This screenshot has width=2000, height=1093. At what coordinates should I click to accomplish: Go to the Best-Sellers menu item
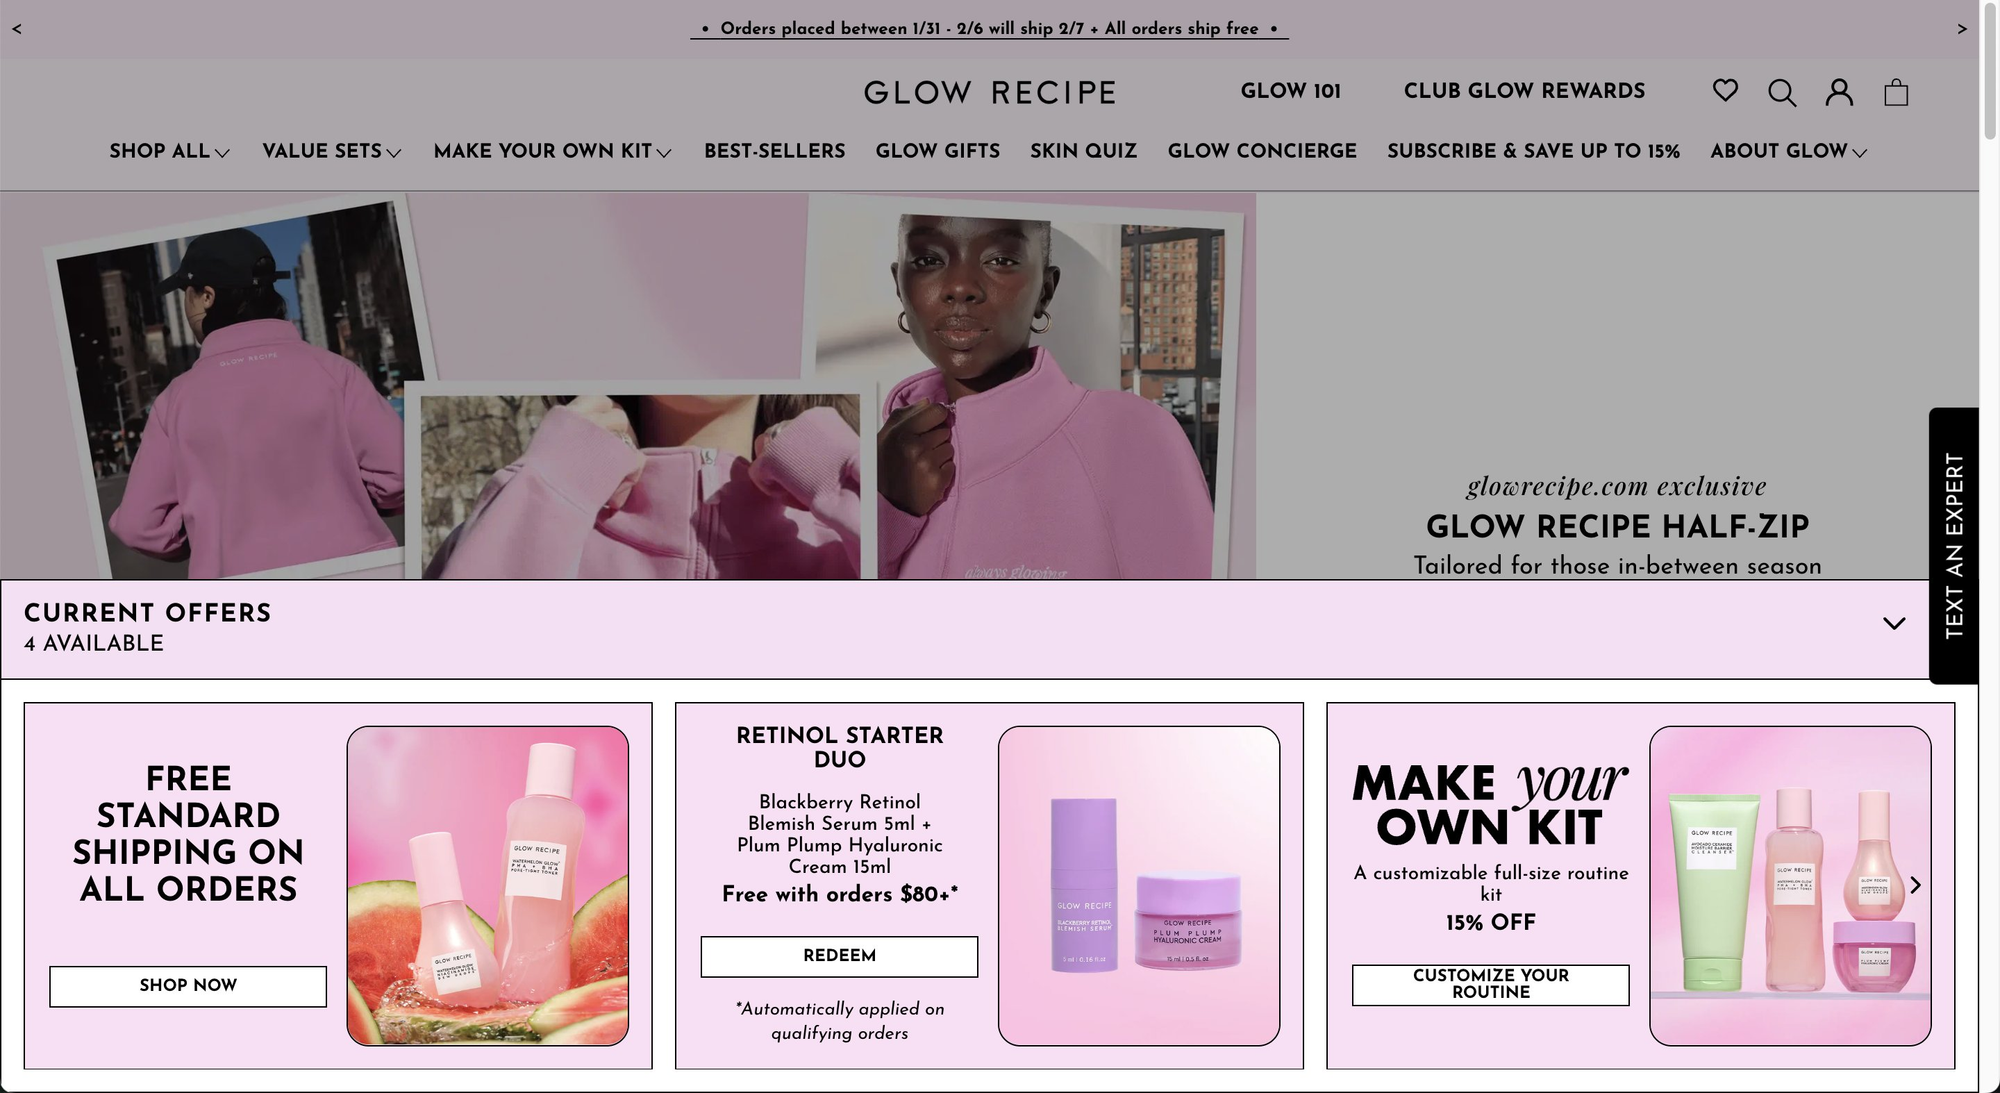coord(775,151)
